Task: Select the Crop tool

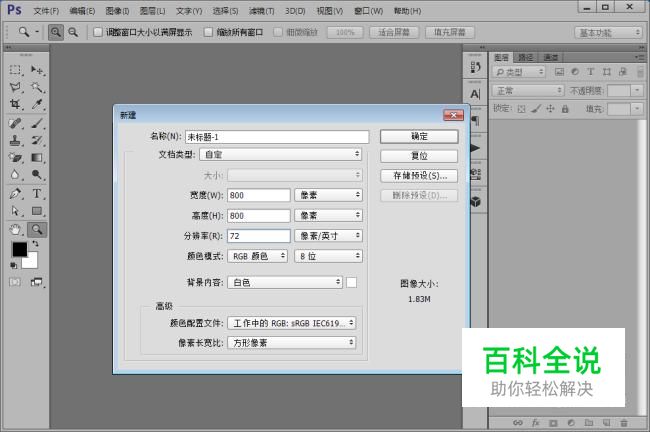Action: pos(15,104)
